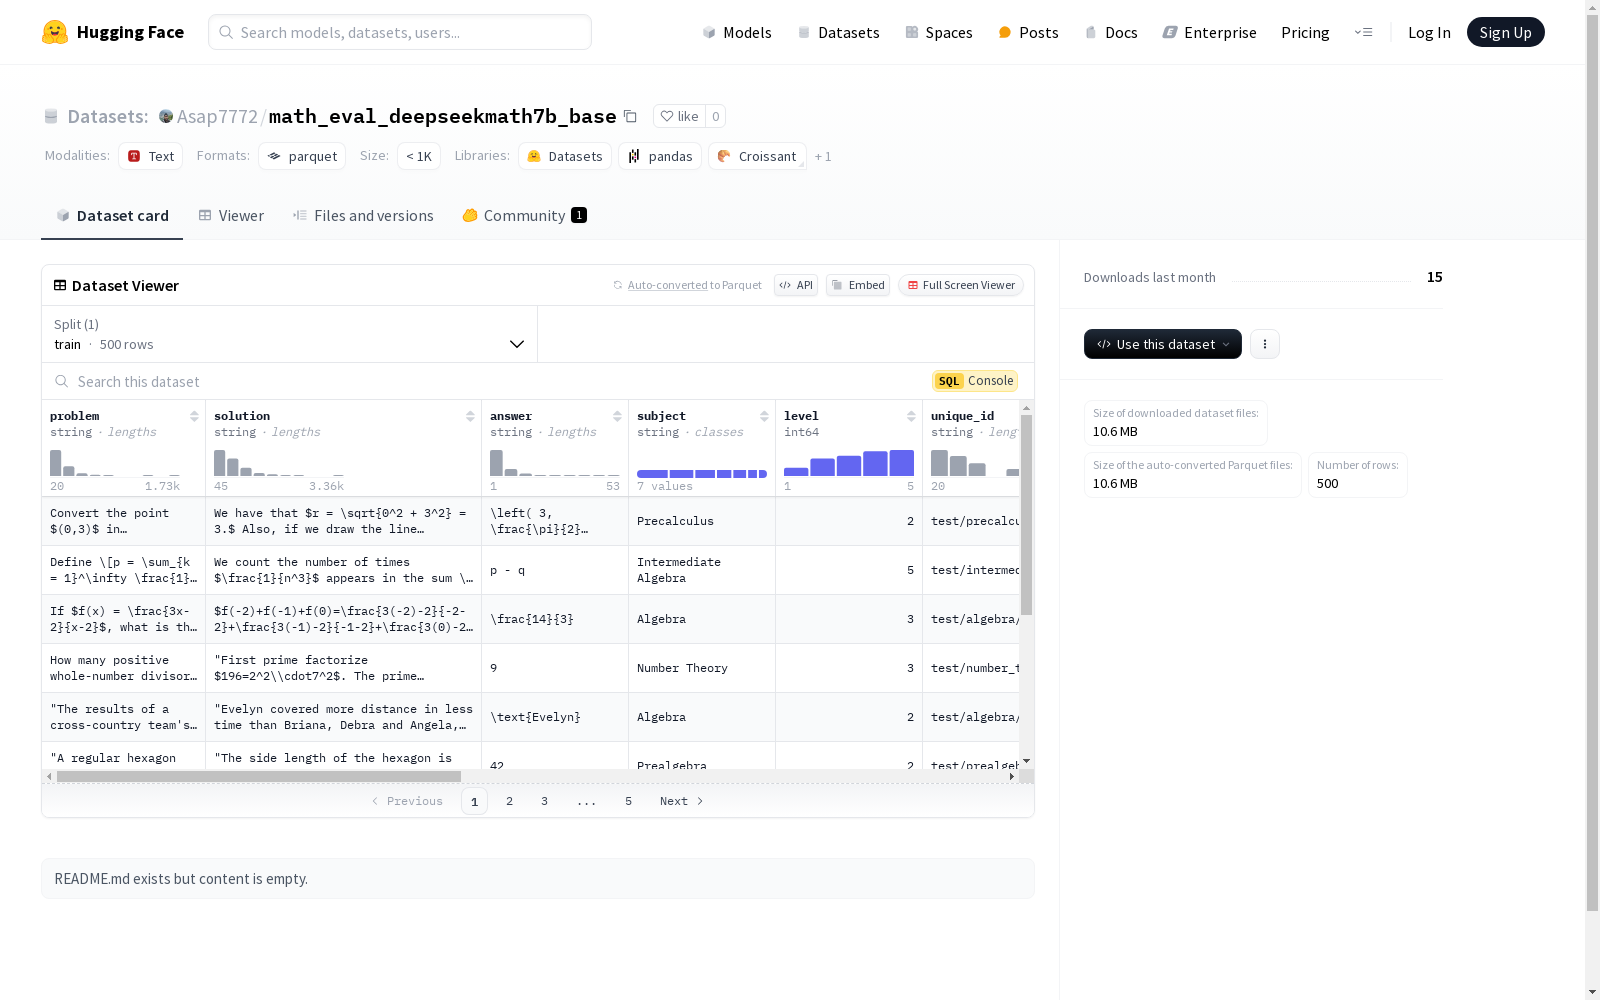Sort the problem column
Image resolution: width=1600 pixels, height=1000 pixels.
194,416
